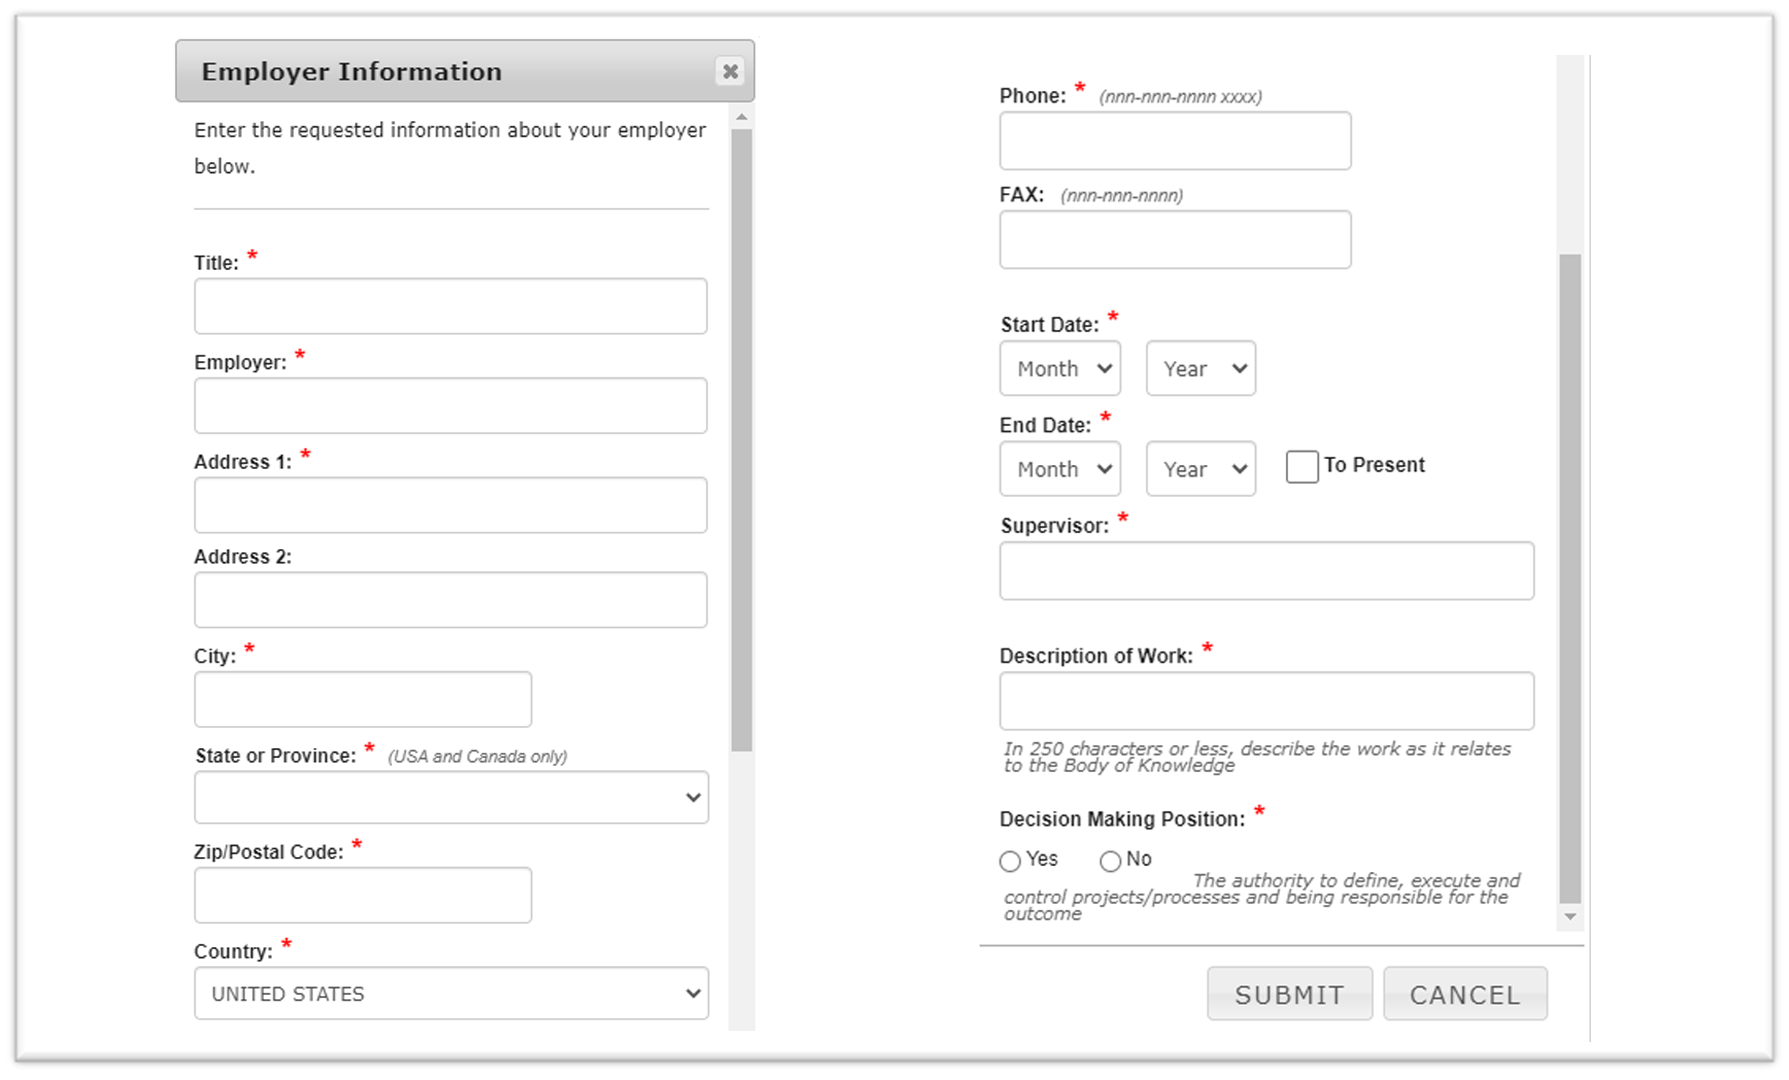The width and height of the screenshot is (1789, 1080).
Task: Click the Employer Information header title
Action: pos(352,72)
